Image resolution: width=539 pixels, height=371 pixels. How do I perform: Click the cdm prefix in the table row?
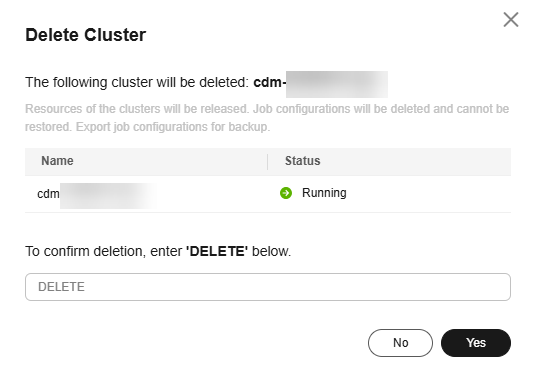click(48, 194)
